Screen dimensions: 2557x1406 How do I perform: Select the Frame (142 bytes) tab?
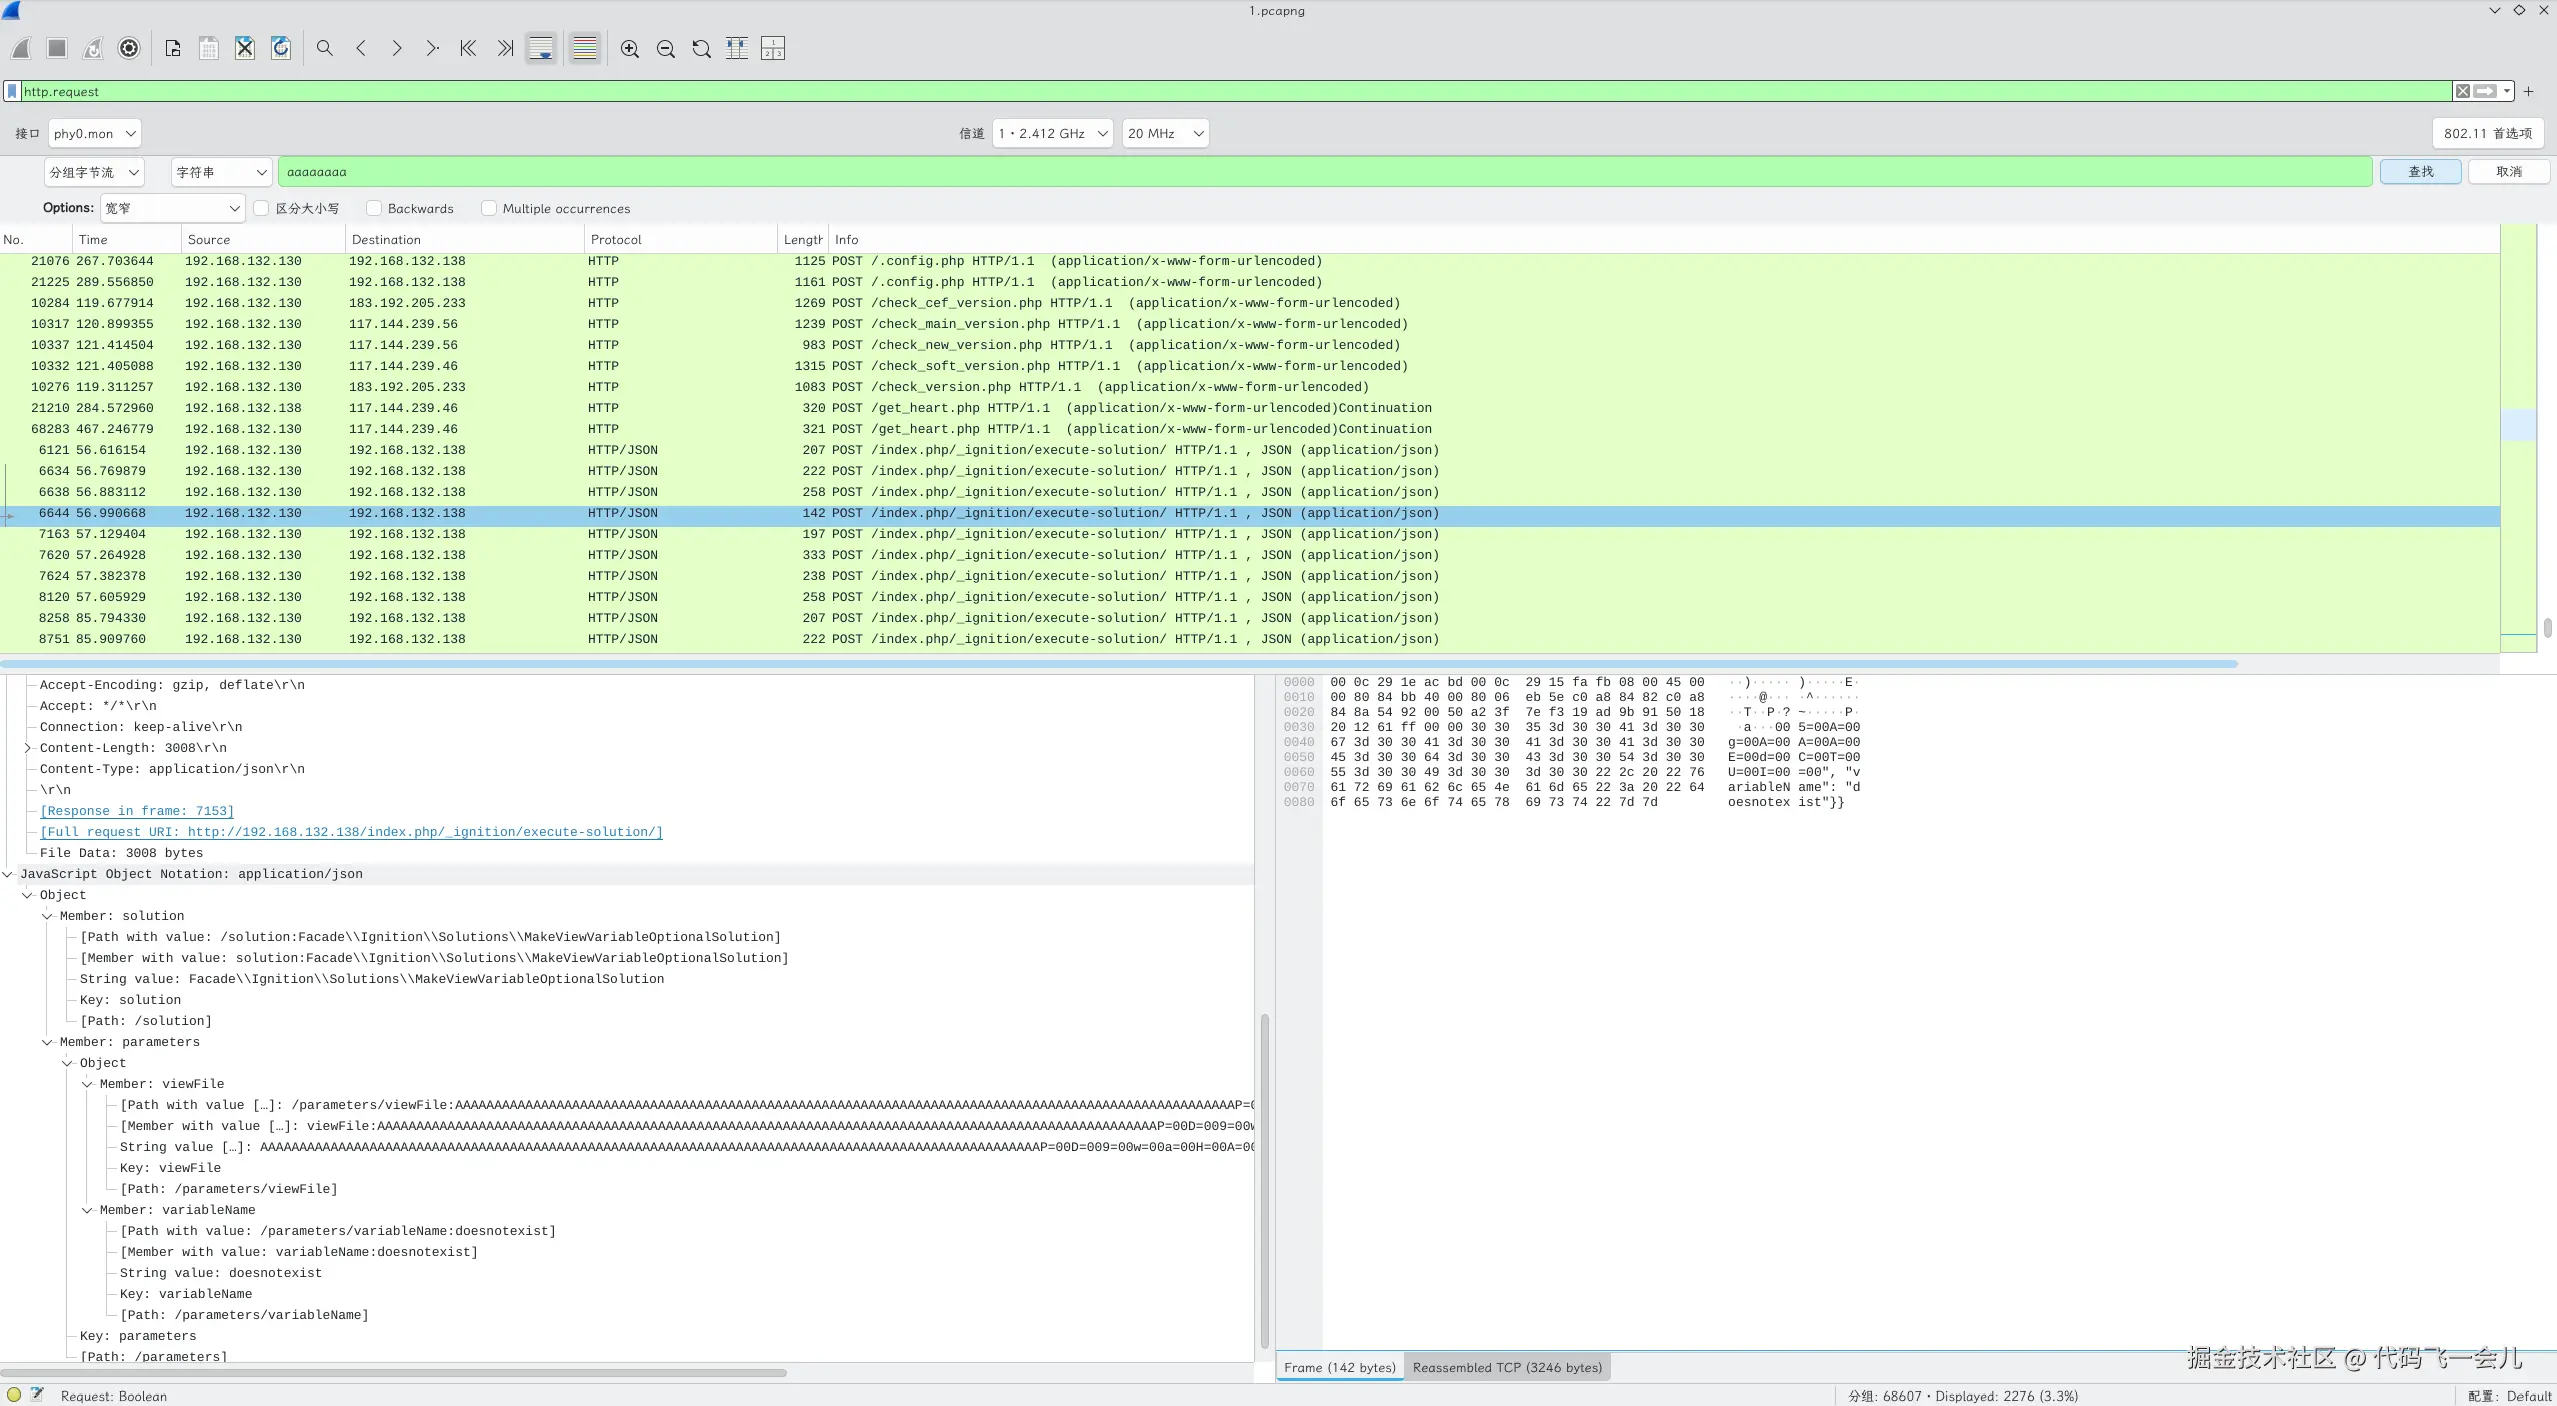point(1339,1367)
